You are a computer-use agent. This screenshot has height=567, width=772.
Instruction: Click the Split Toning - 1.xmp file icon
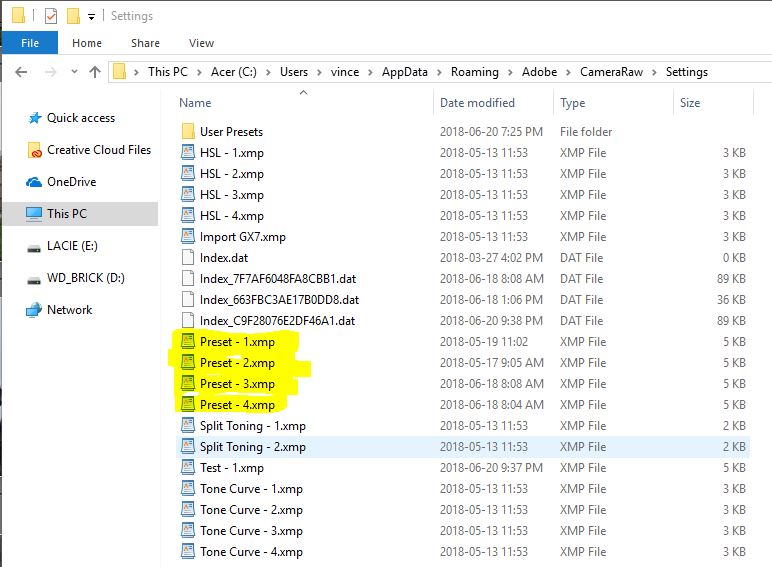188,425
